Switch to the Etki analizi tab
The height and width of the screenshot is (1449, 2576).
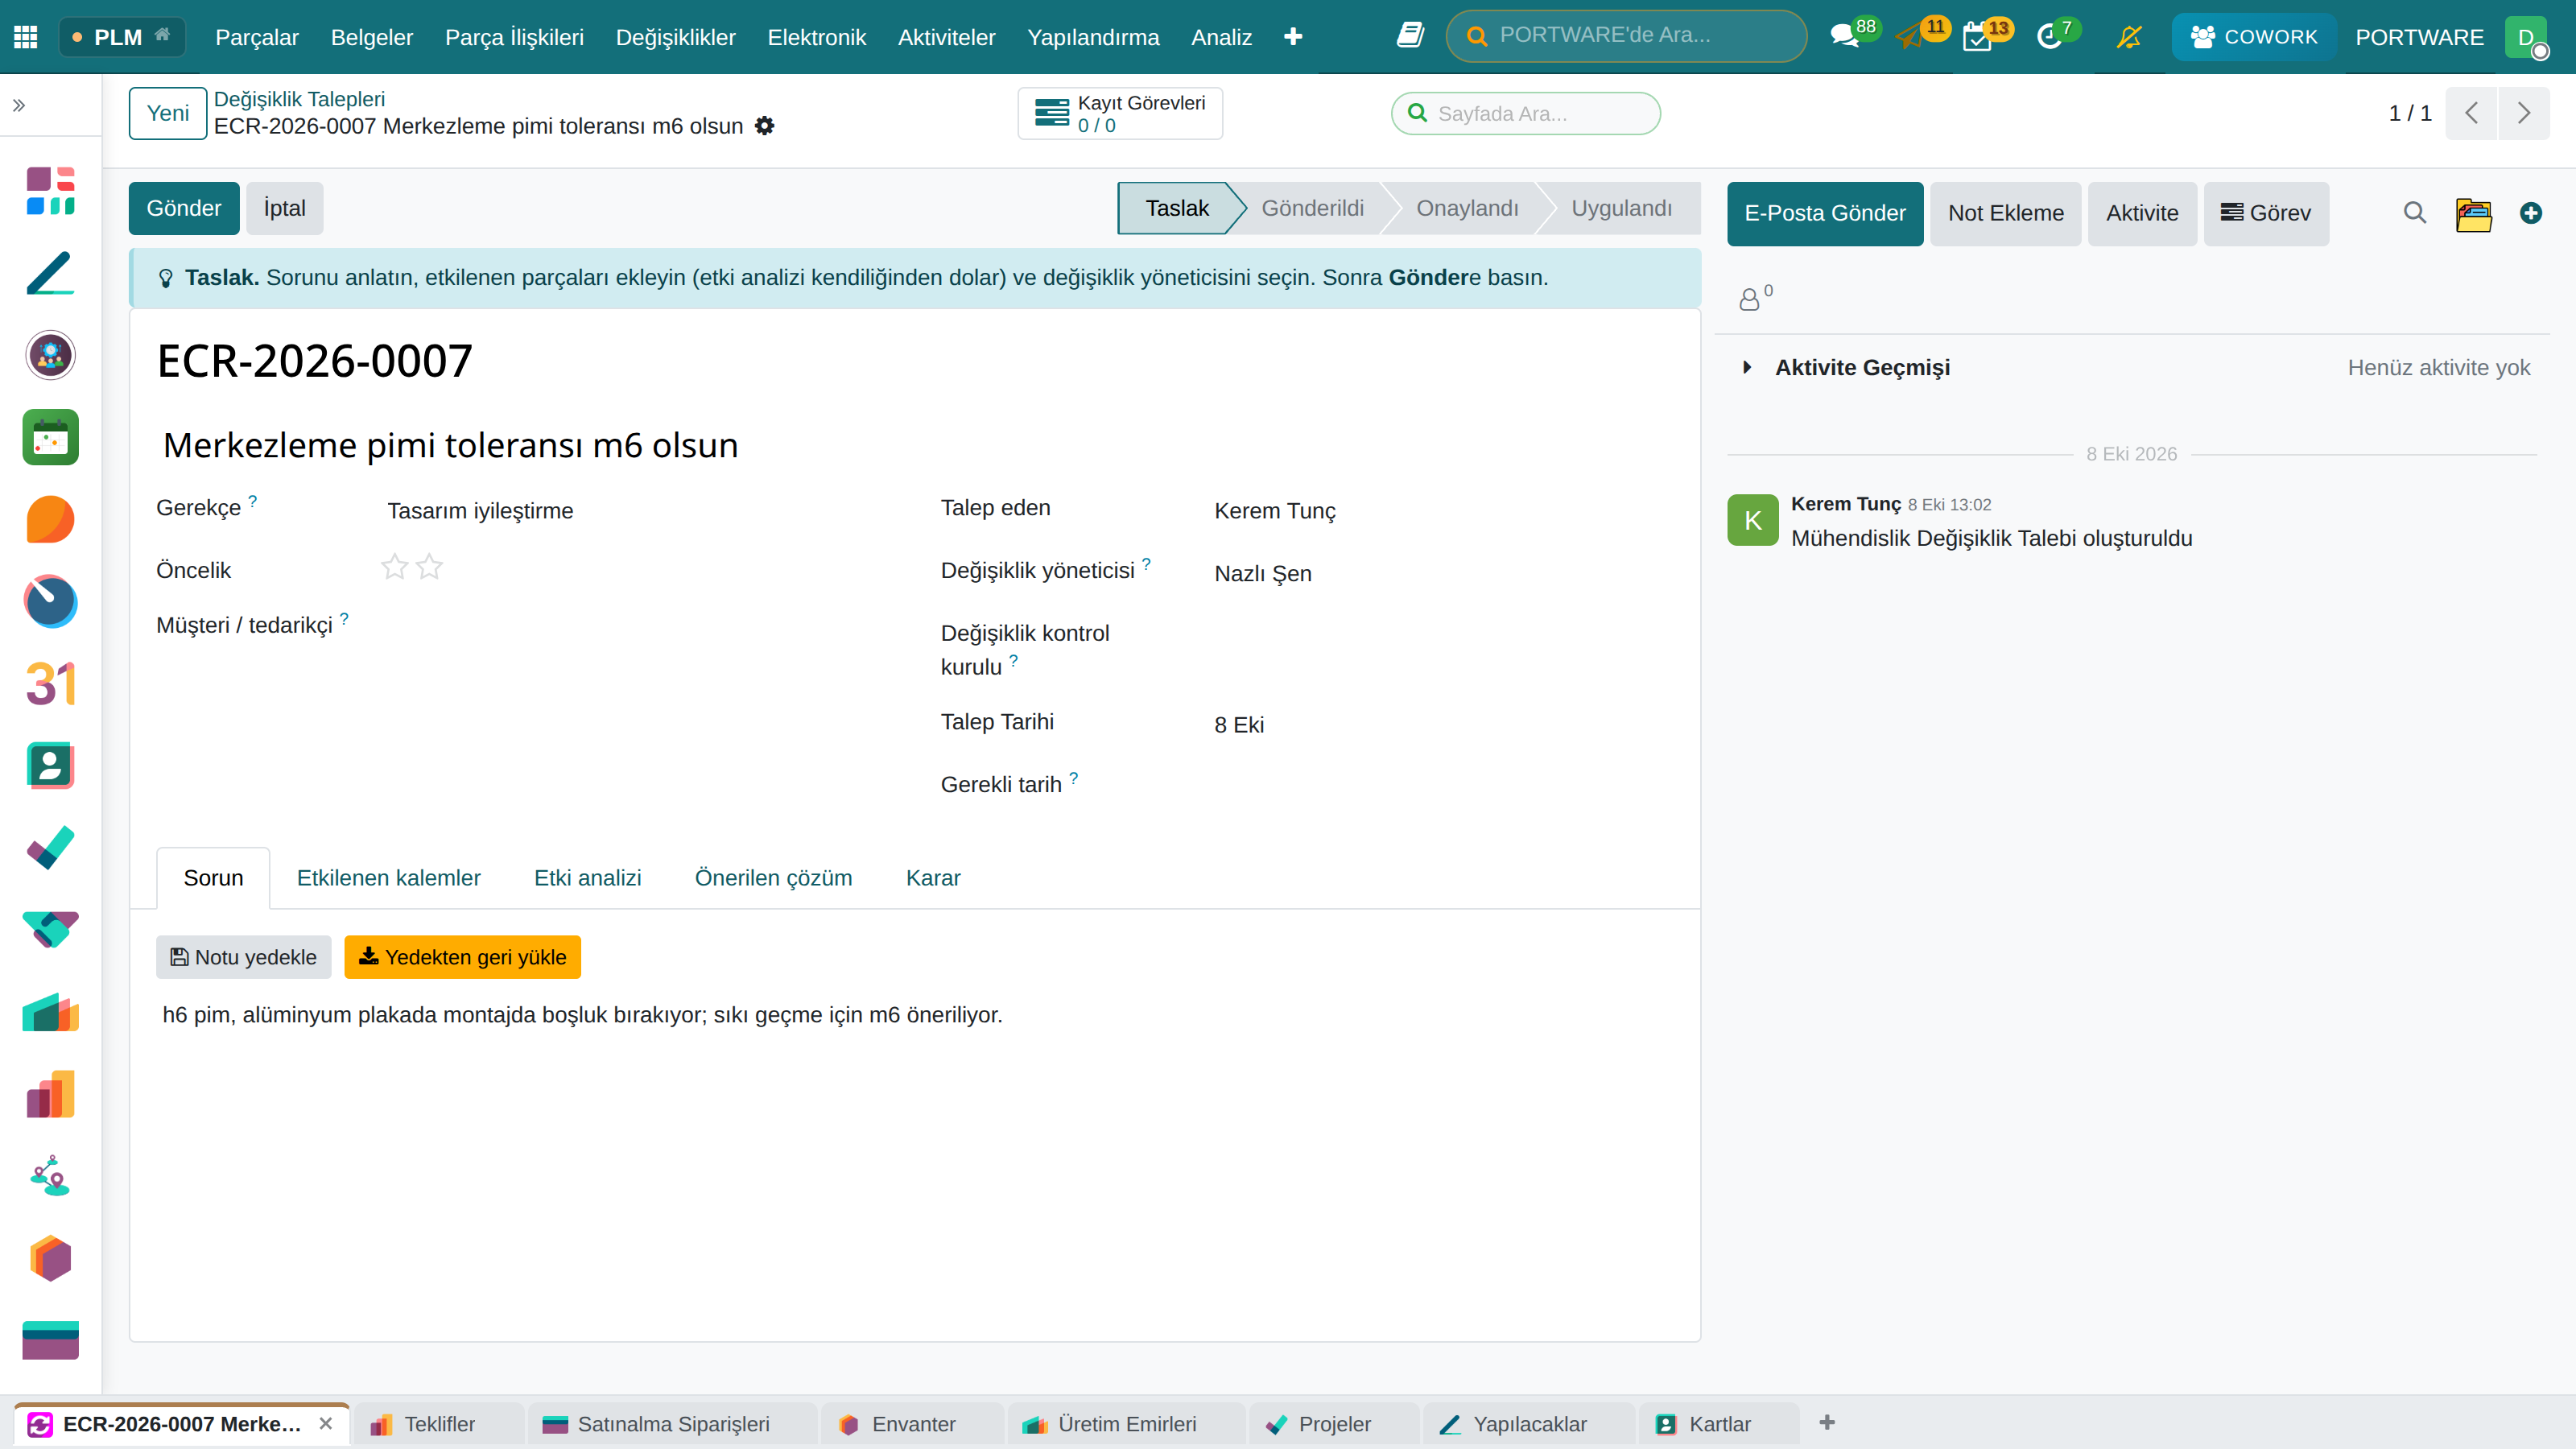[587, 878]
